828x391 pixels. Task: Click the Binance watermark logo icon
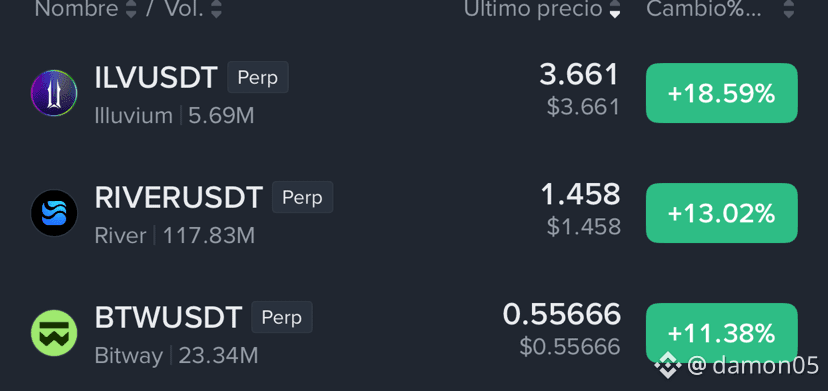tap(667, 365)
